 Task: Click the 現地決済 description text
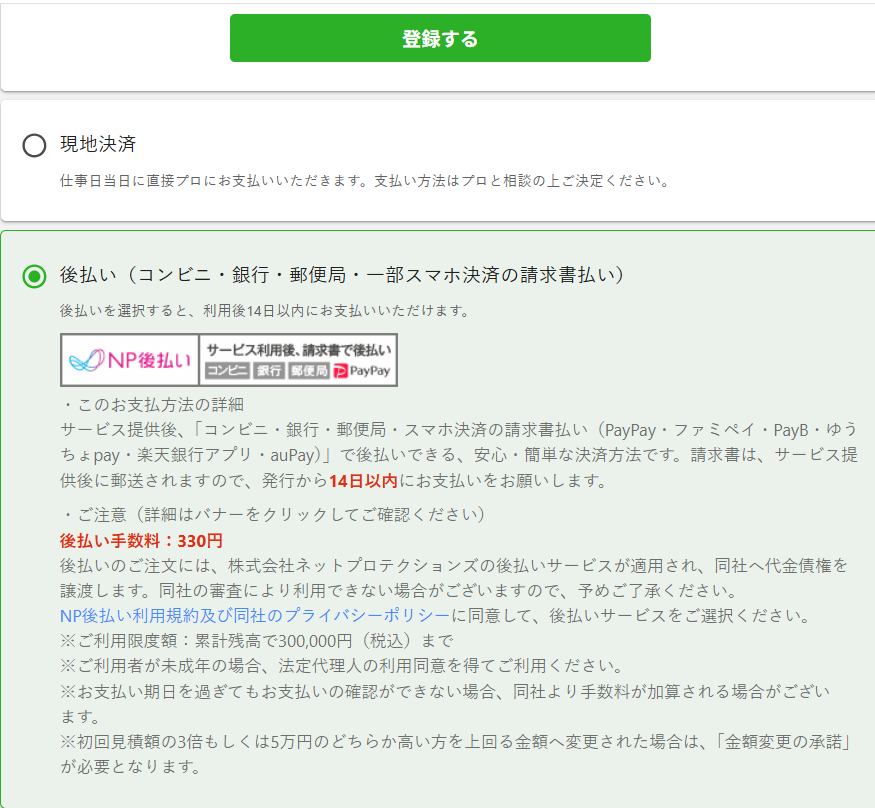coord(364,182)
